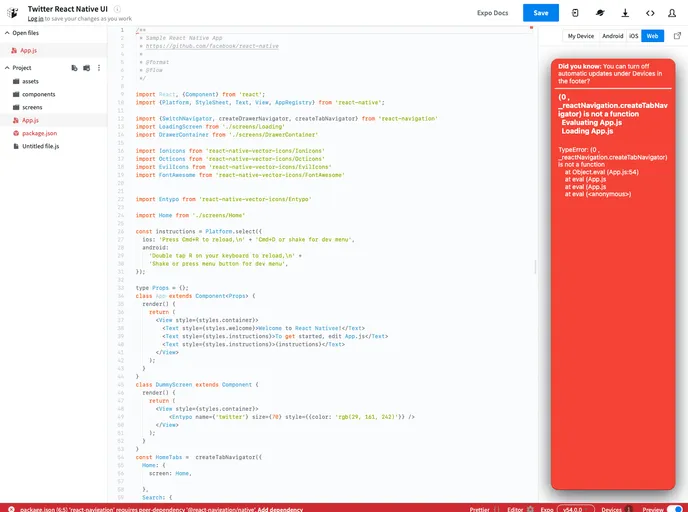Click the info icon beside the project title
The image size is (688, 512).
pyautogui.click(x=118, y=8)
